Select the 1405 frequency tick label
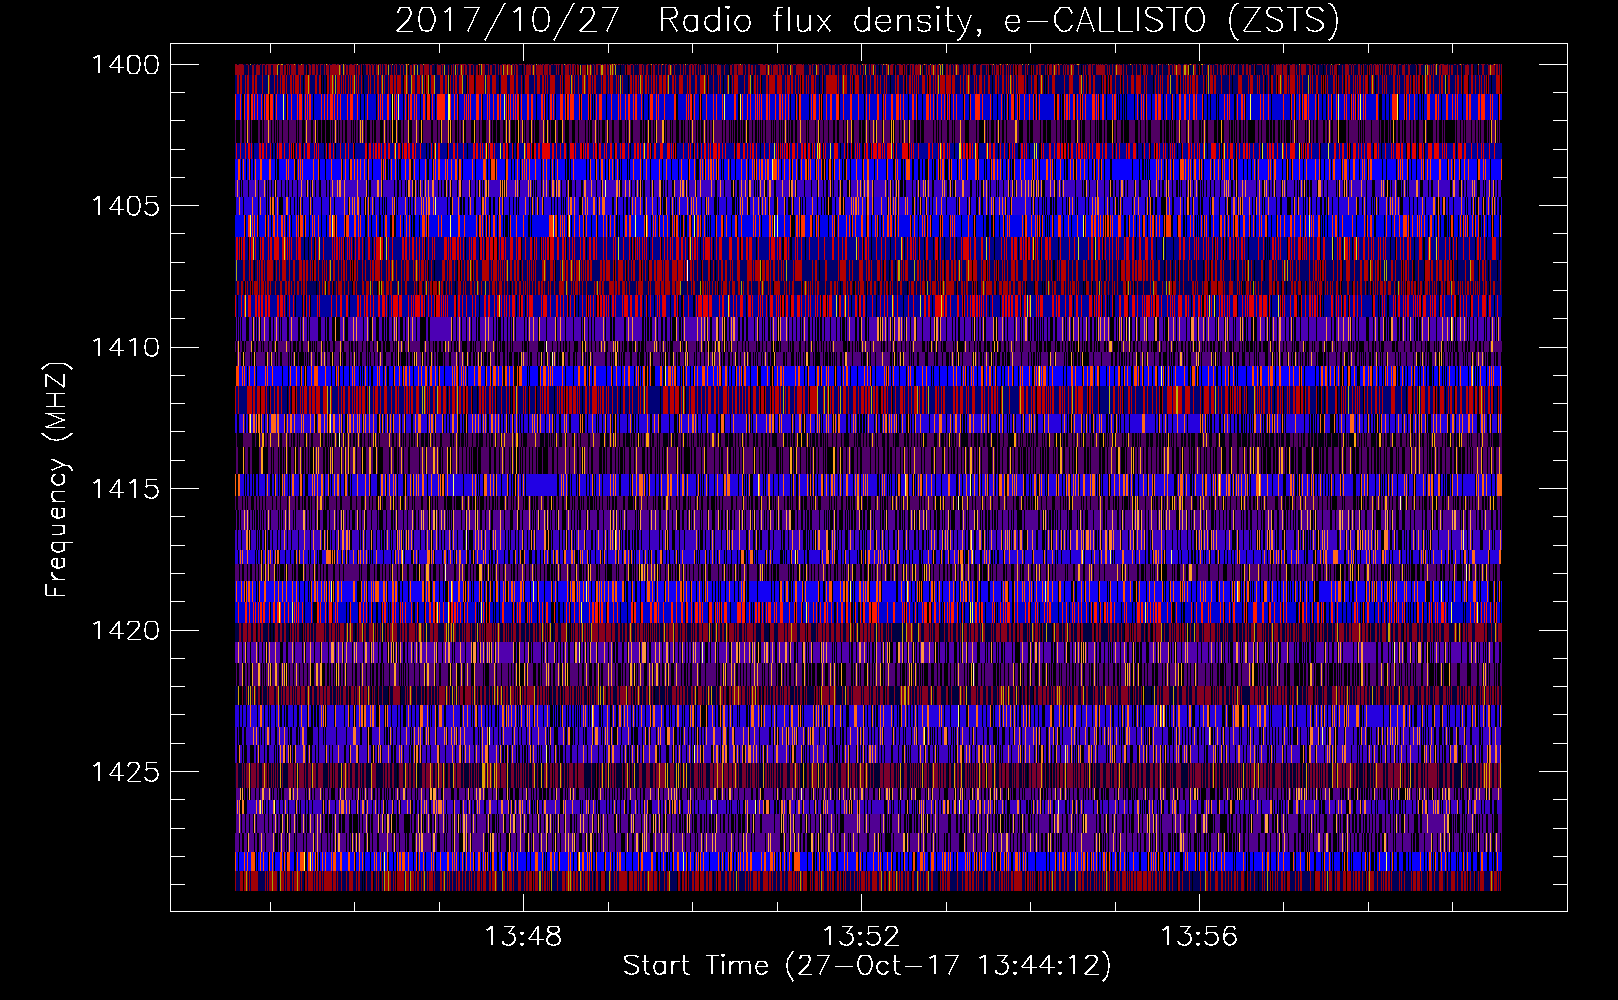 pyautogui.click(x=125, y=206)
